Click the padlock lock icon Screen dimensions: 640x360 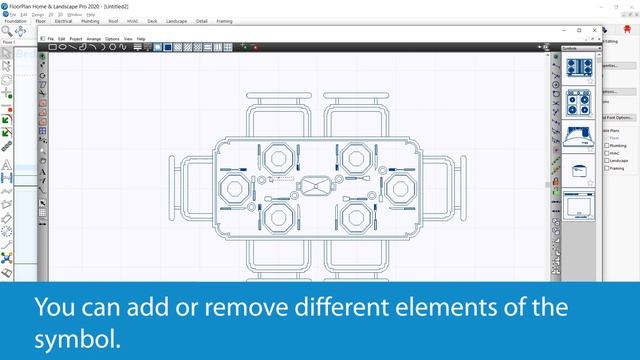pyautogui.click(x=556, y=182)
